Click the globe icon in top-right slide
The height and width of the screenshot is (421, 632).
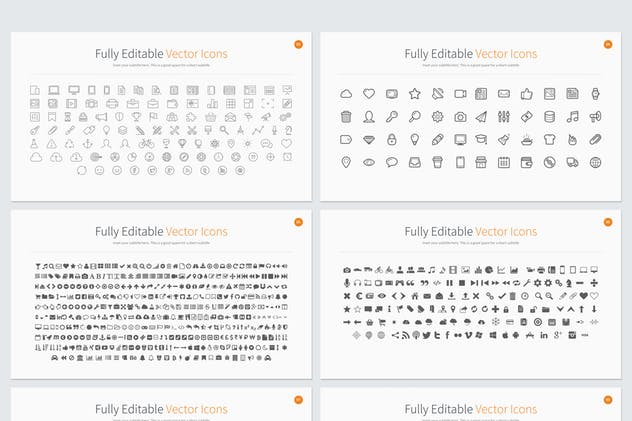click(595, 162)
